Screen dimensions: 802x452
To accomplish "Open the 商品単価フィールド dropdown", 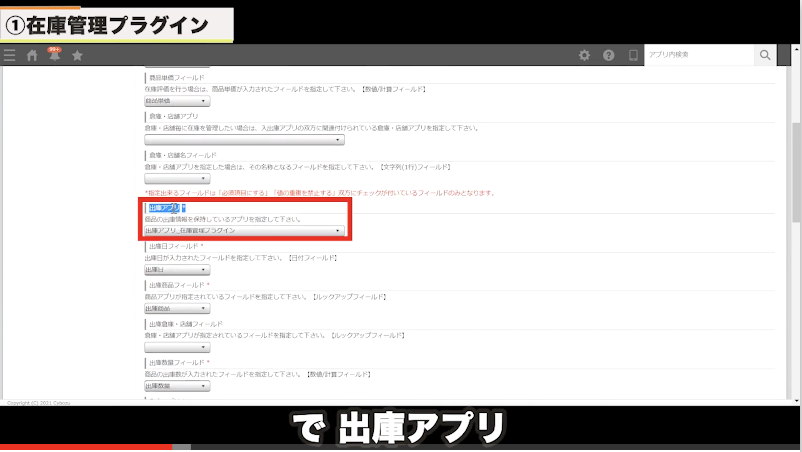I will click(177, 101).
